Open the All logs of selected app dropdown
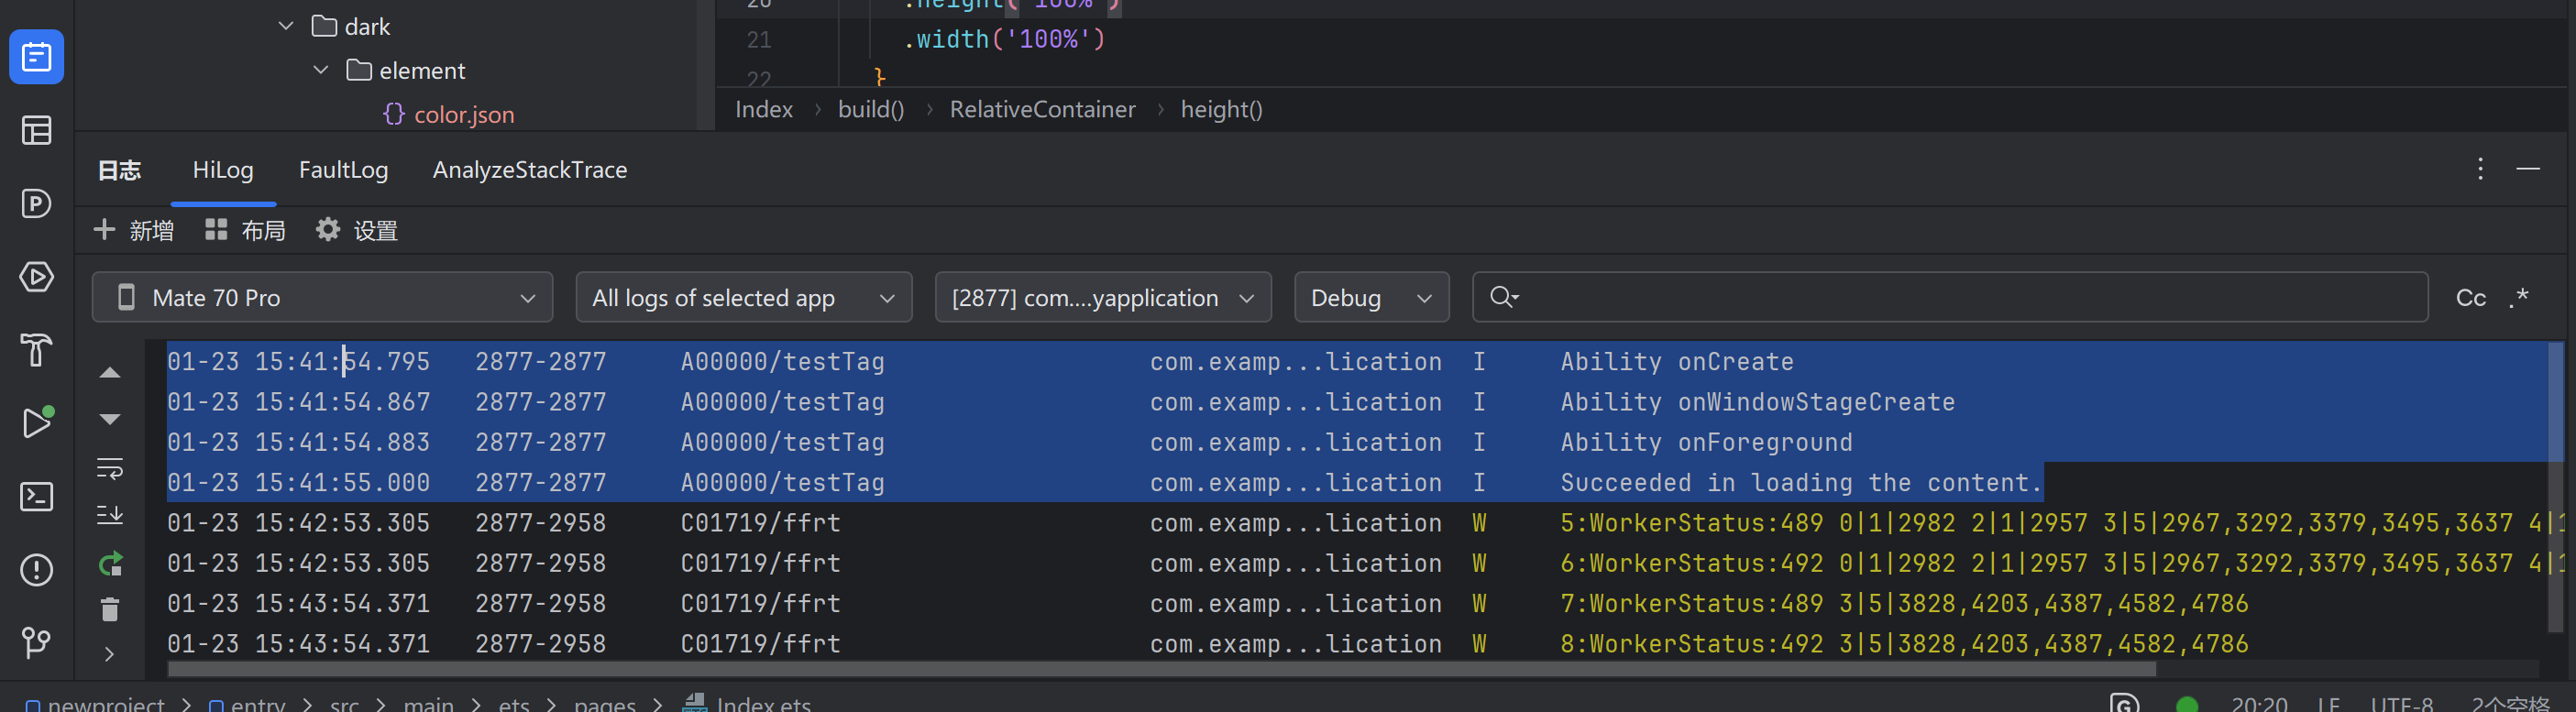 tap(744, 297)
